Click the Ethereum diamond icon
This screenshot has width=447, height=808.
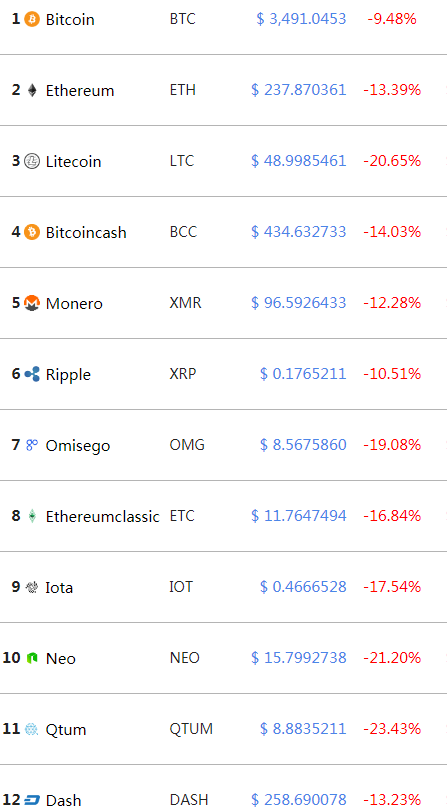pos(32,91)
